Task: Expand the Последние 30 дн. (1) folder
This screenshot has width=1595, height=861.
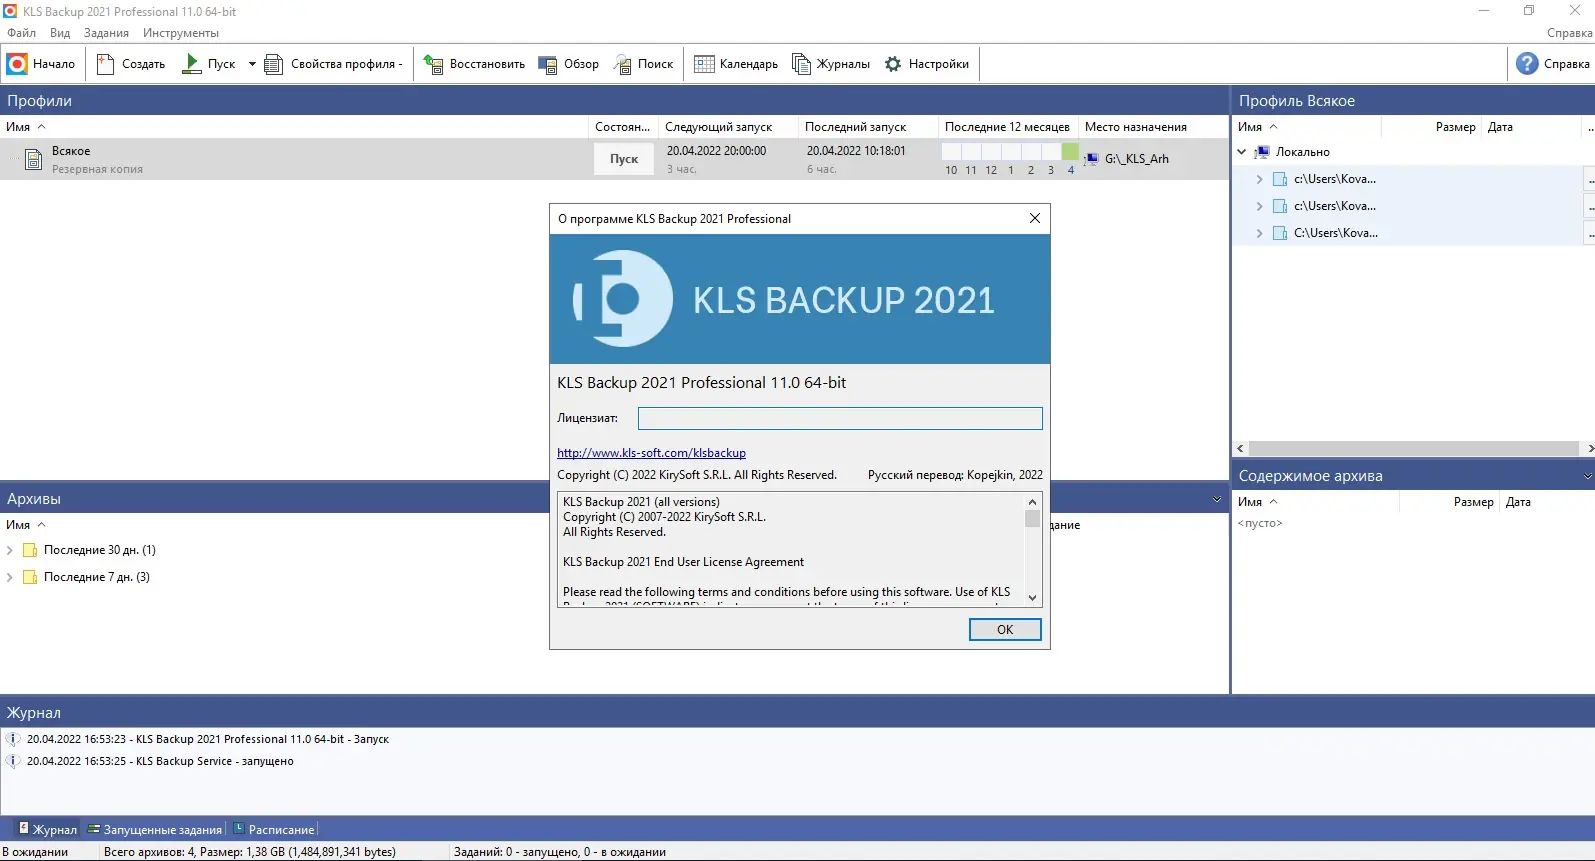Action: click(x=9, y=550)
